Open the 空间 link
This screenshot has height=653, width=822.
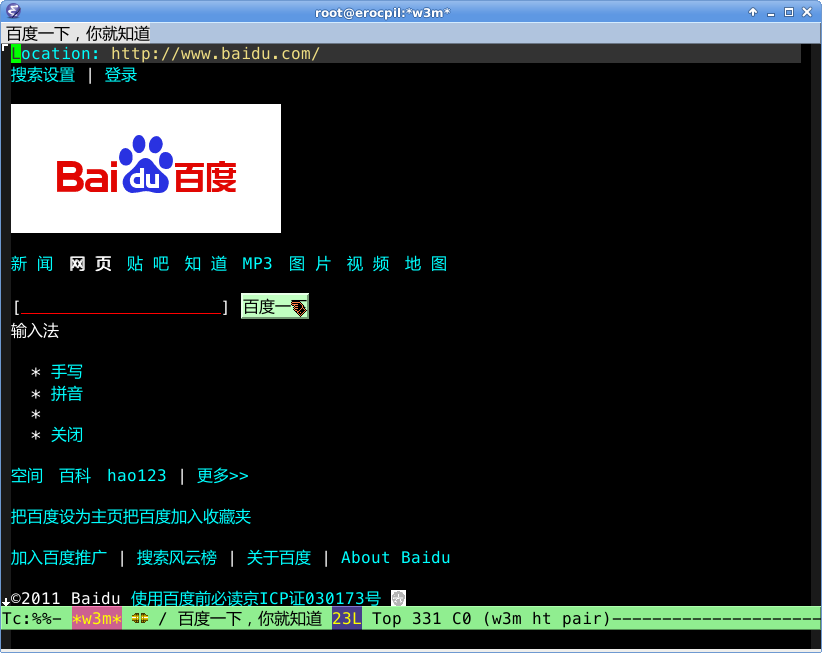pyautogui.click(x=27, y=476)
